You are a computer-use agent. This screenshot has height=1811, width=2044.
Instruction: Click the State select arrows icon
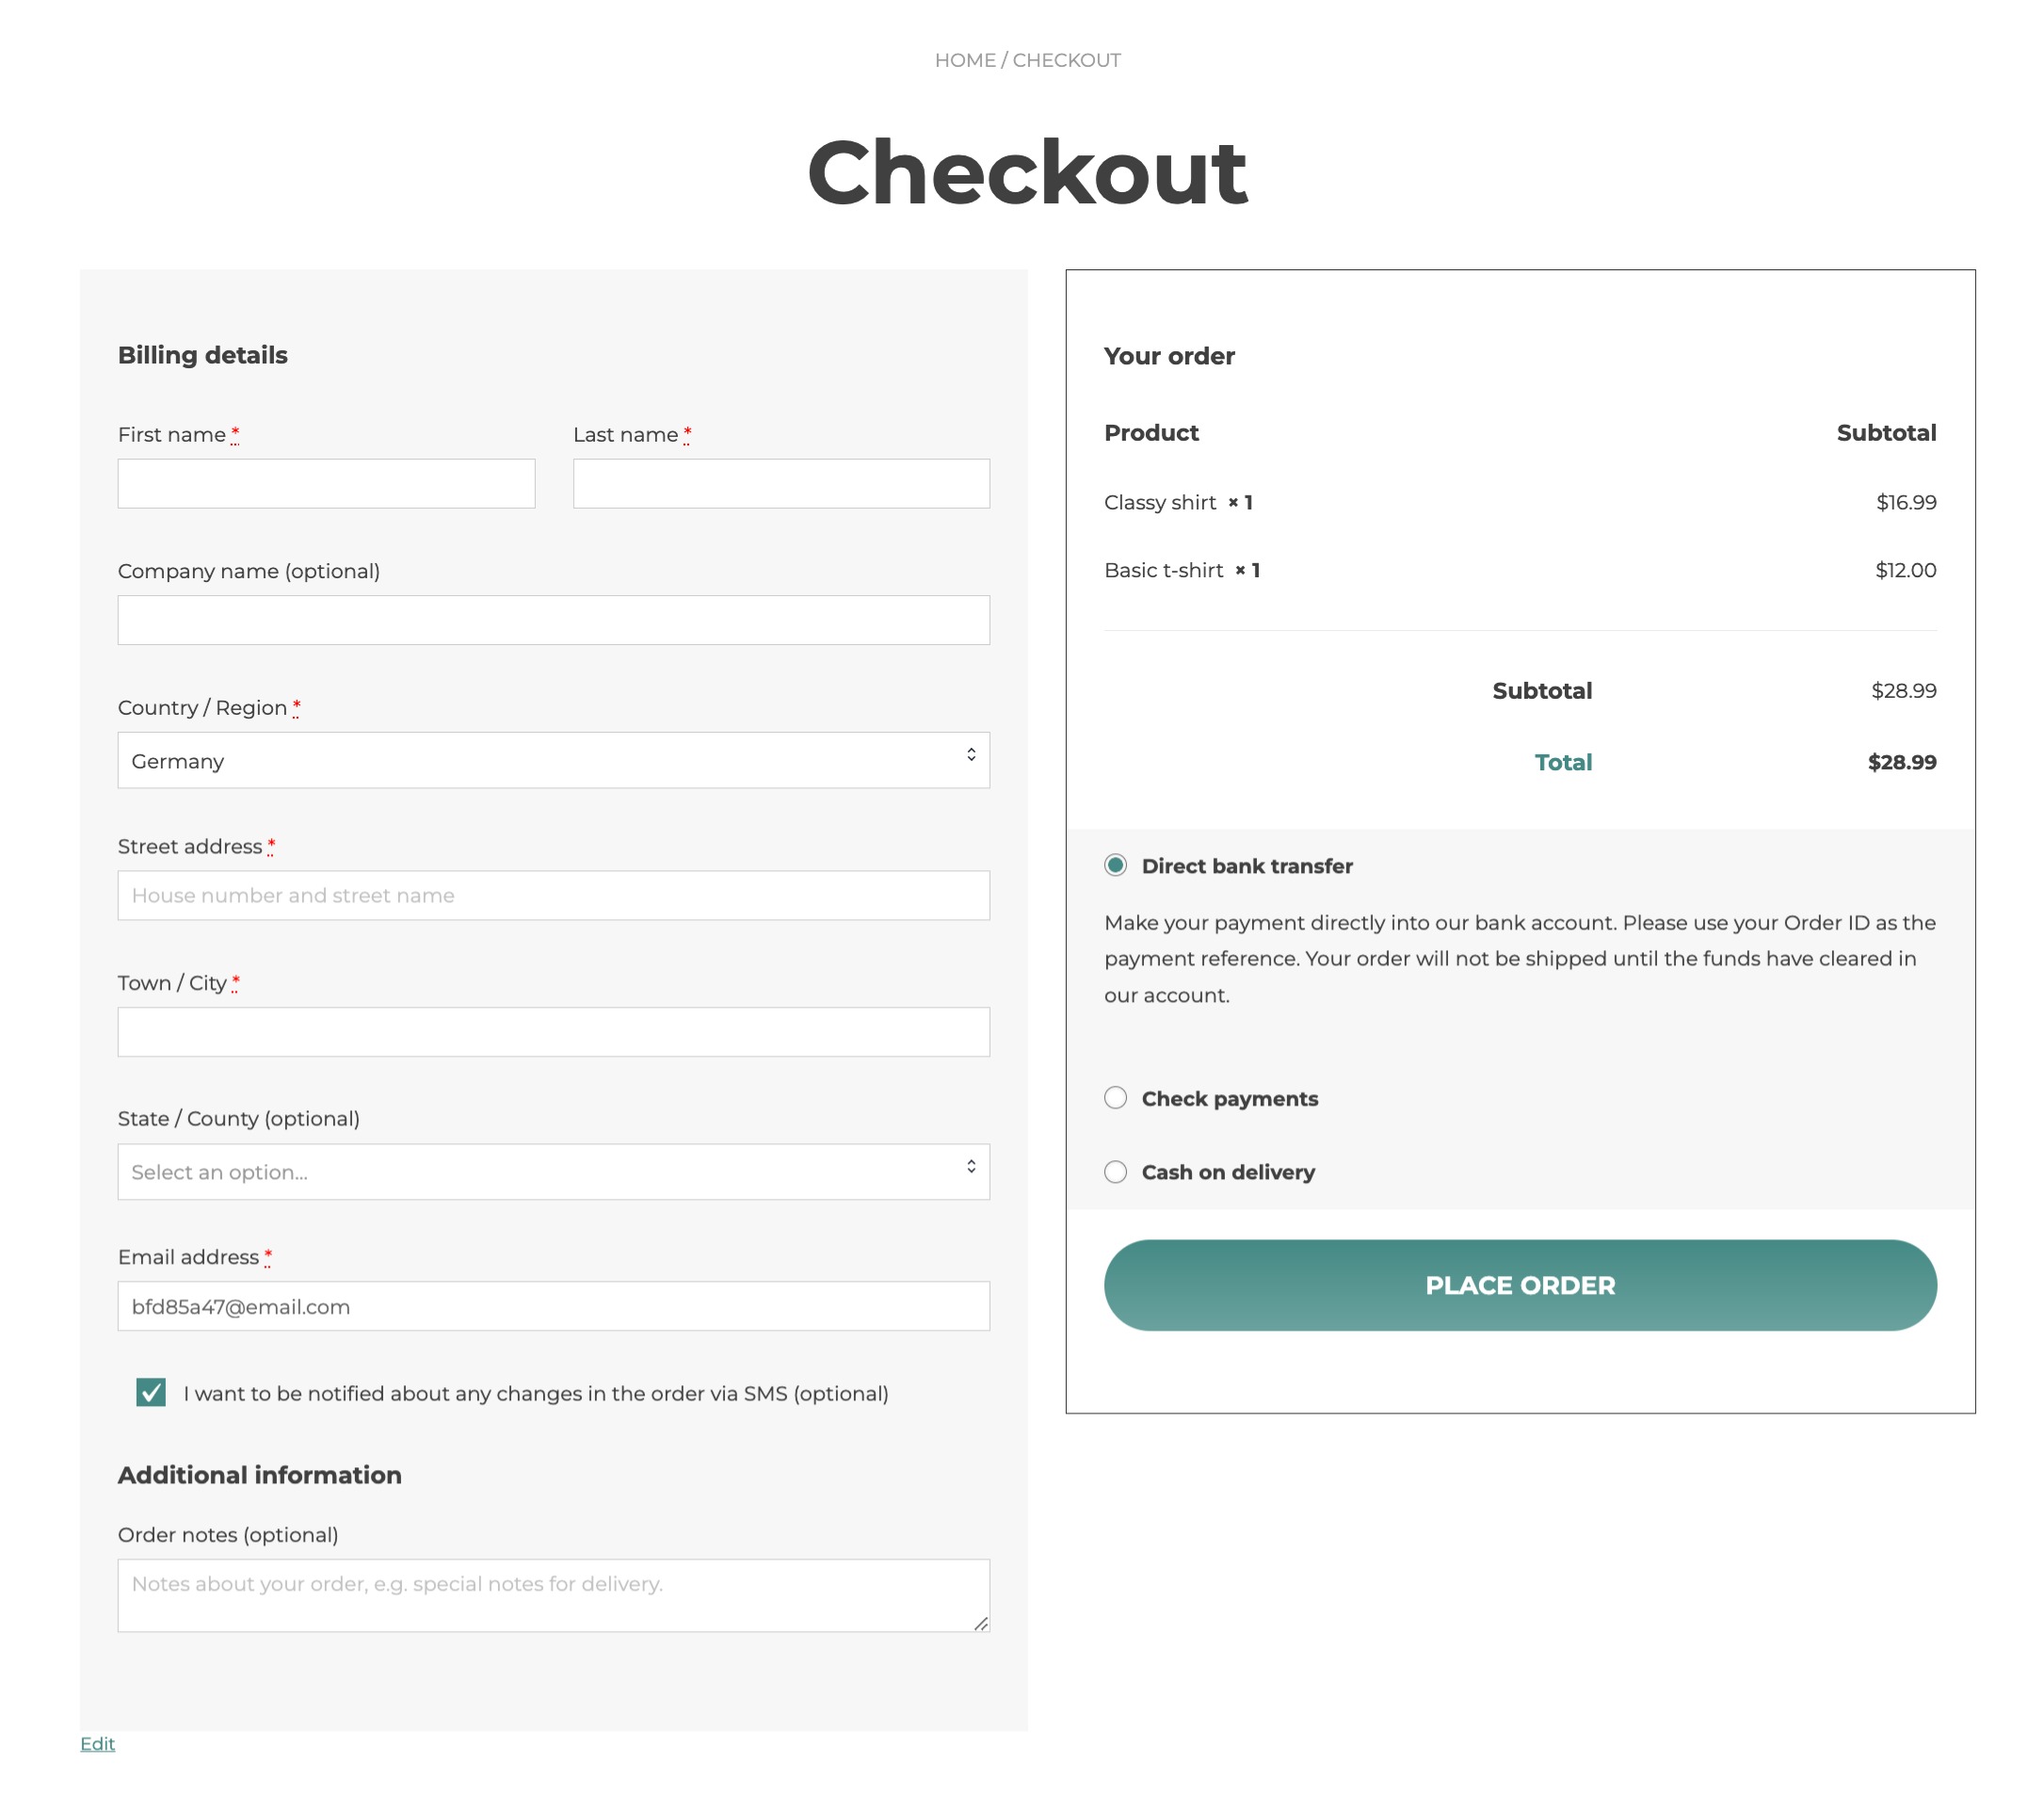971,1166
